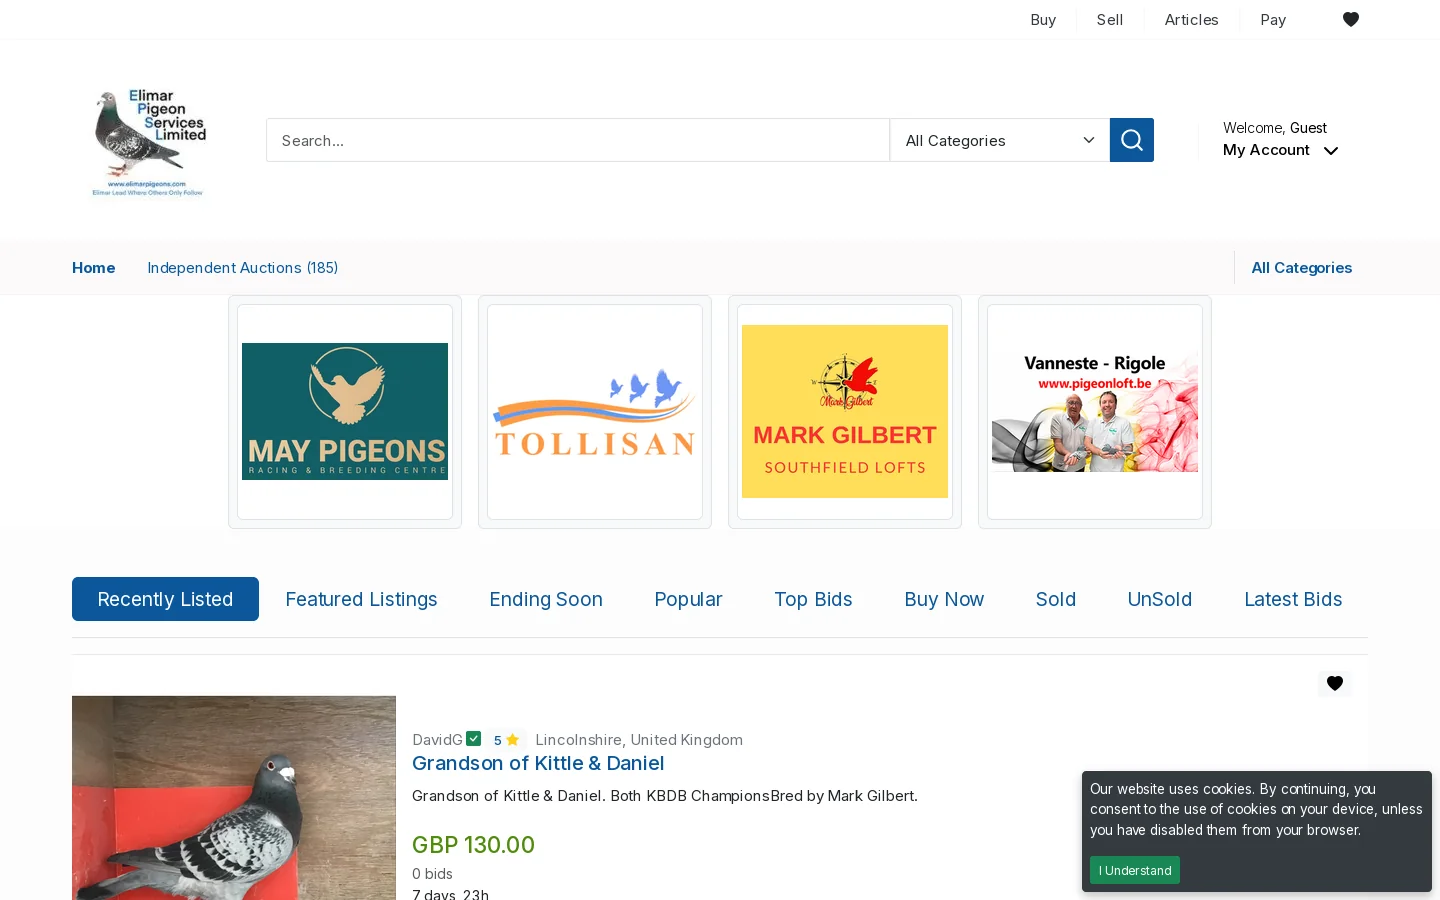Add Grandson of Kittle listing to favorites
1440x900 pixels.
point(1334,683)
